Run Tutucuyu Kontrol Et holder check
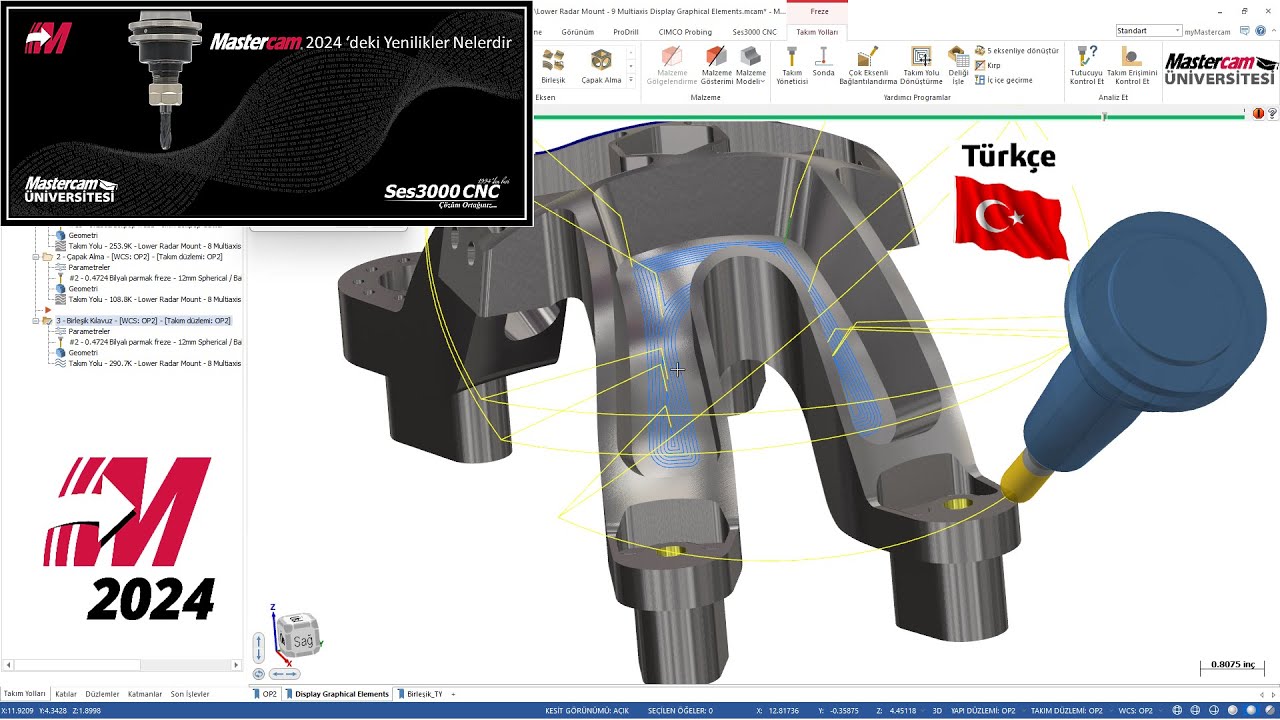 [1086, 66]
